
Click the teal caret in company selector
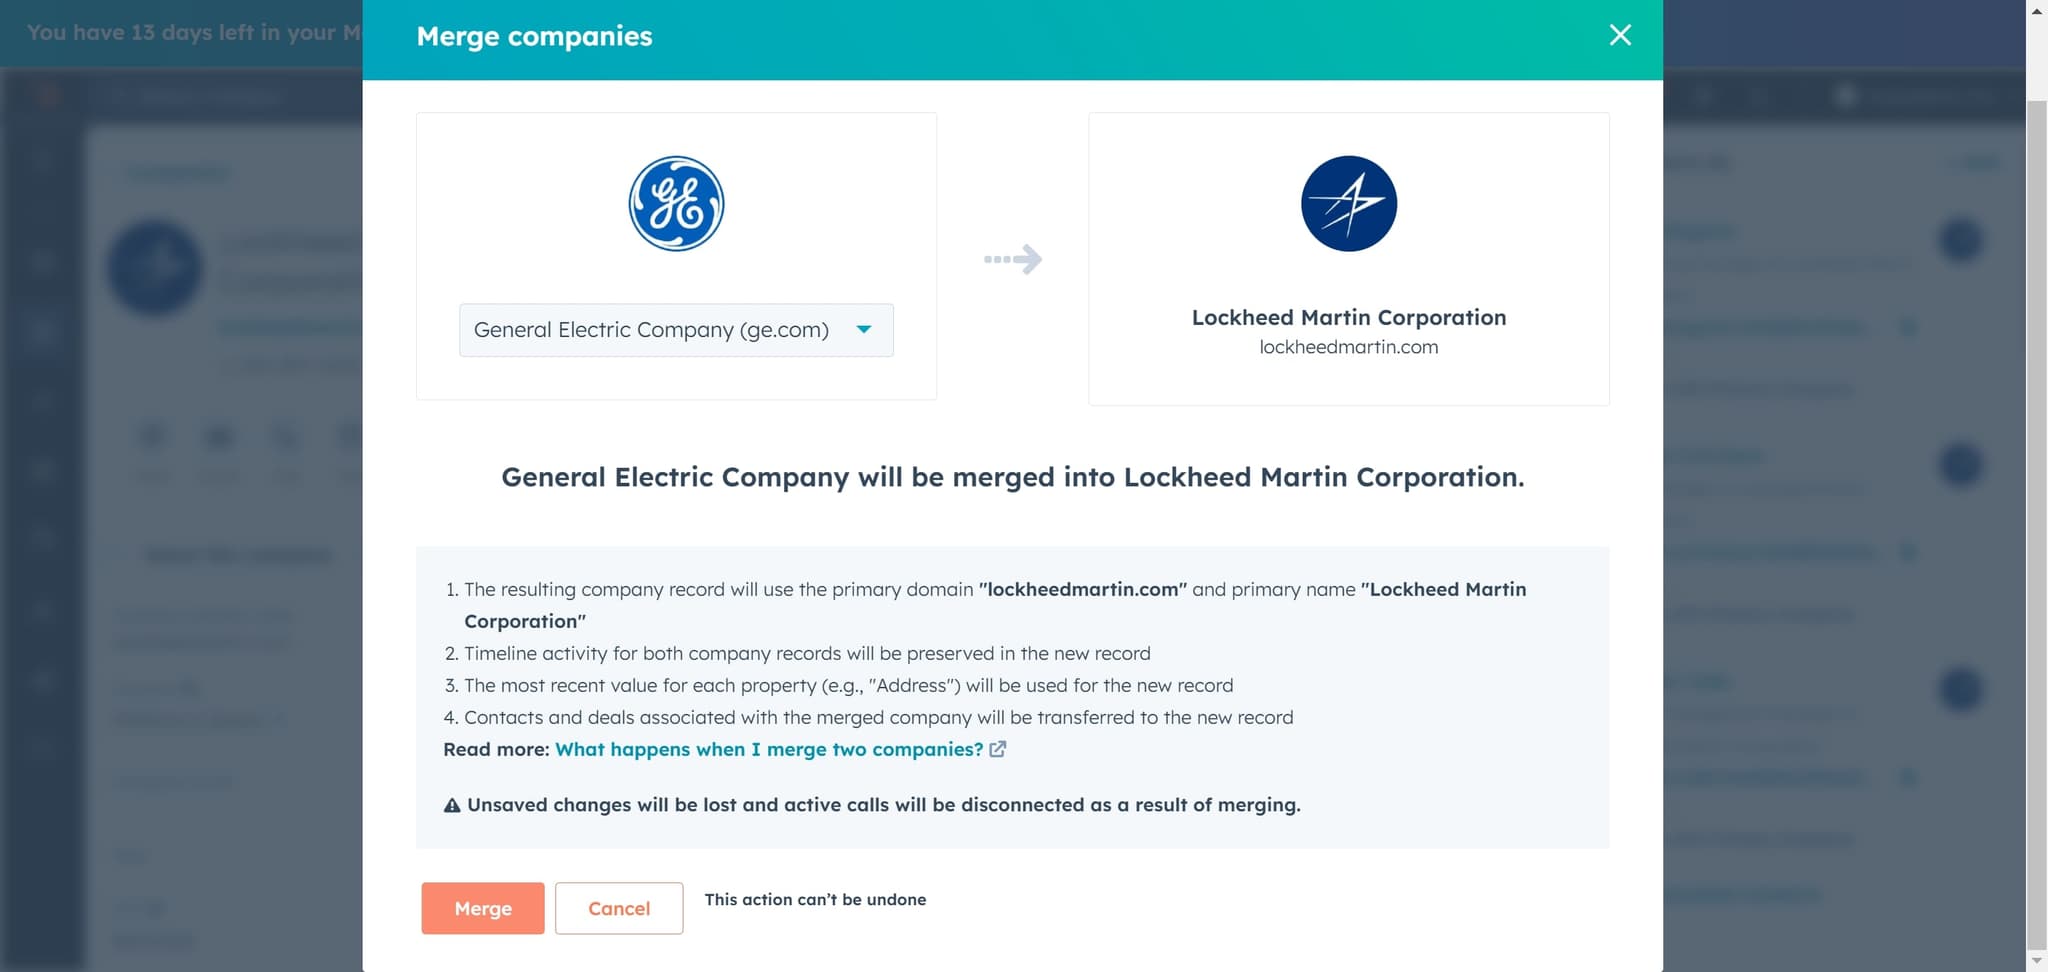tap(864, 329)
